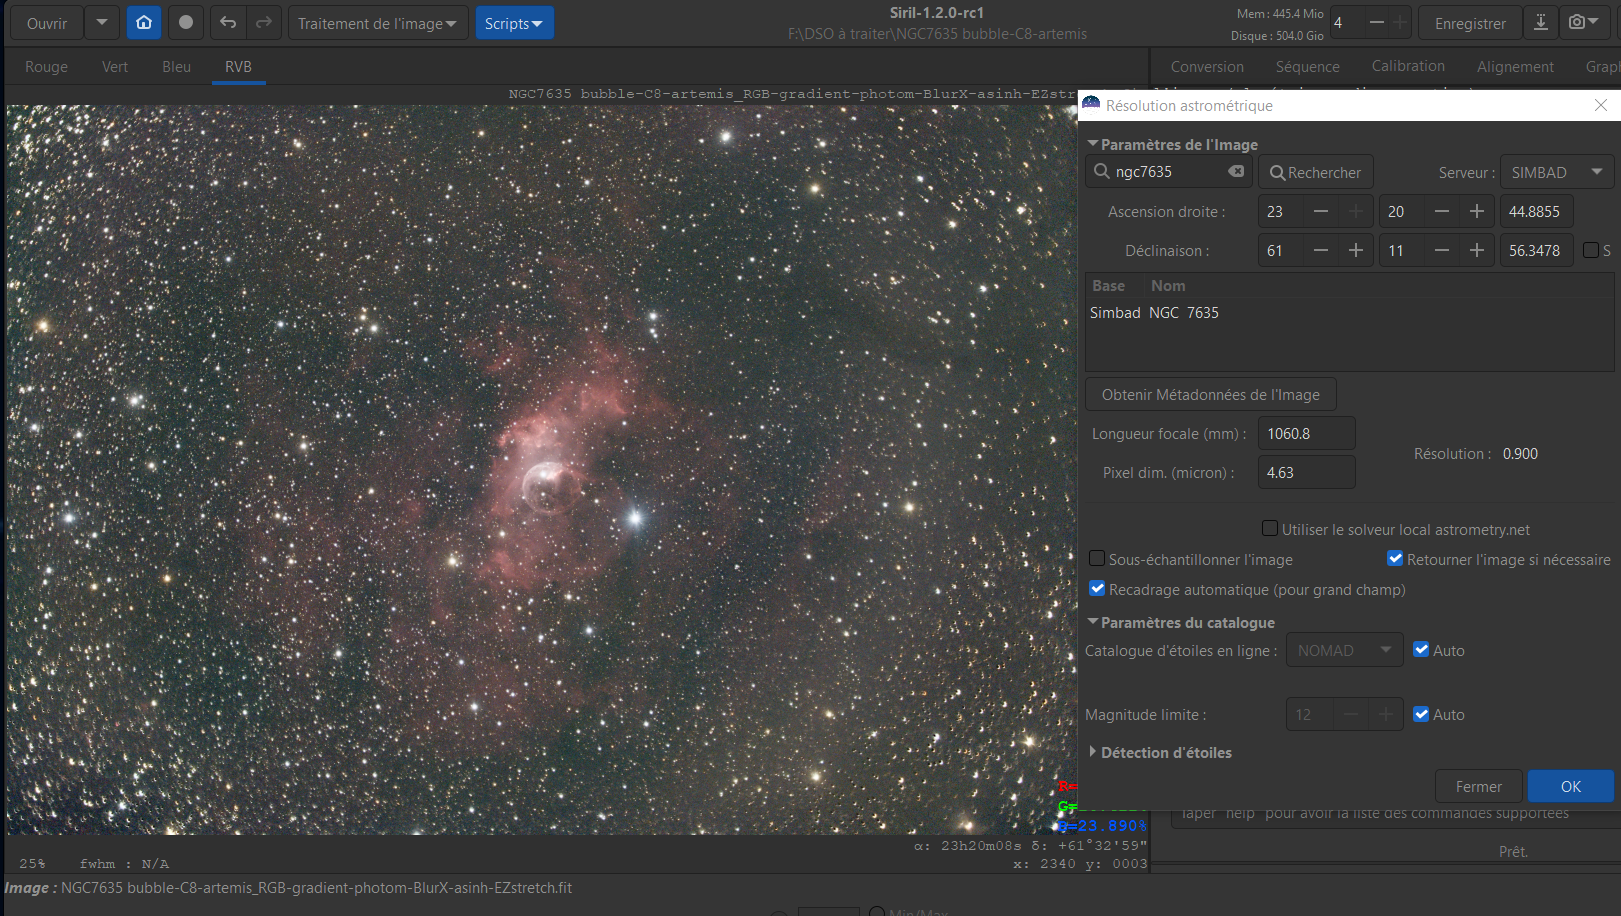Click the undo arrow icon

click(228, 22)
